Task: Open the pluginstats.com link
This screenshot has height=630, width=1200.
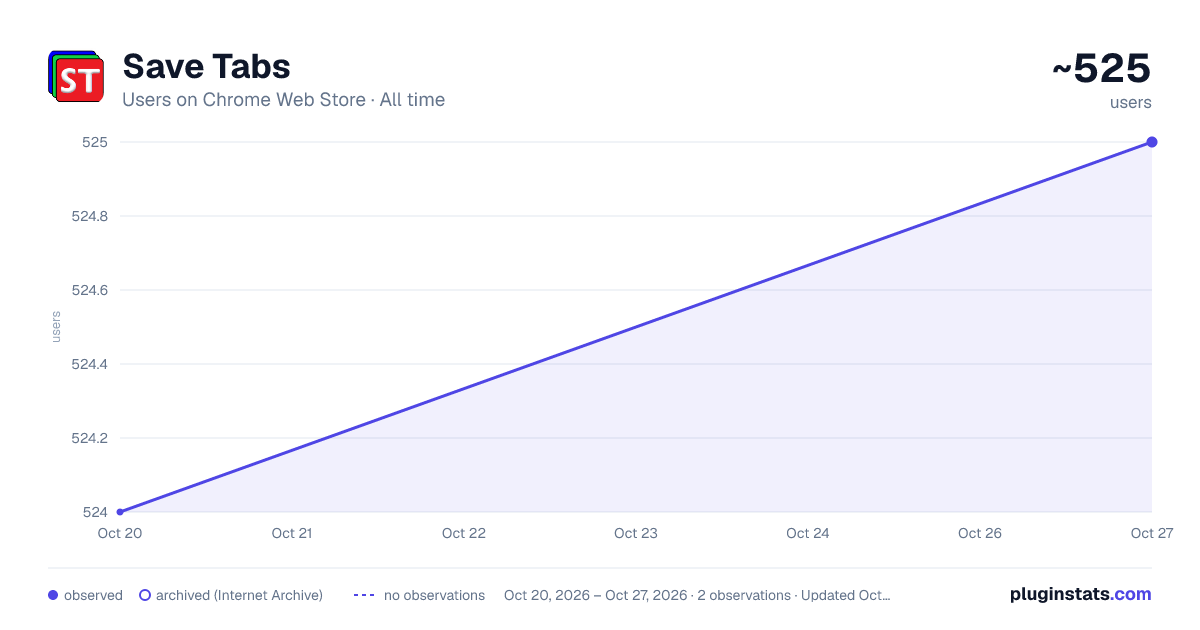Action: 1081,594
